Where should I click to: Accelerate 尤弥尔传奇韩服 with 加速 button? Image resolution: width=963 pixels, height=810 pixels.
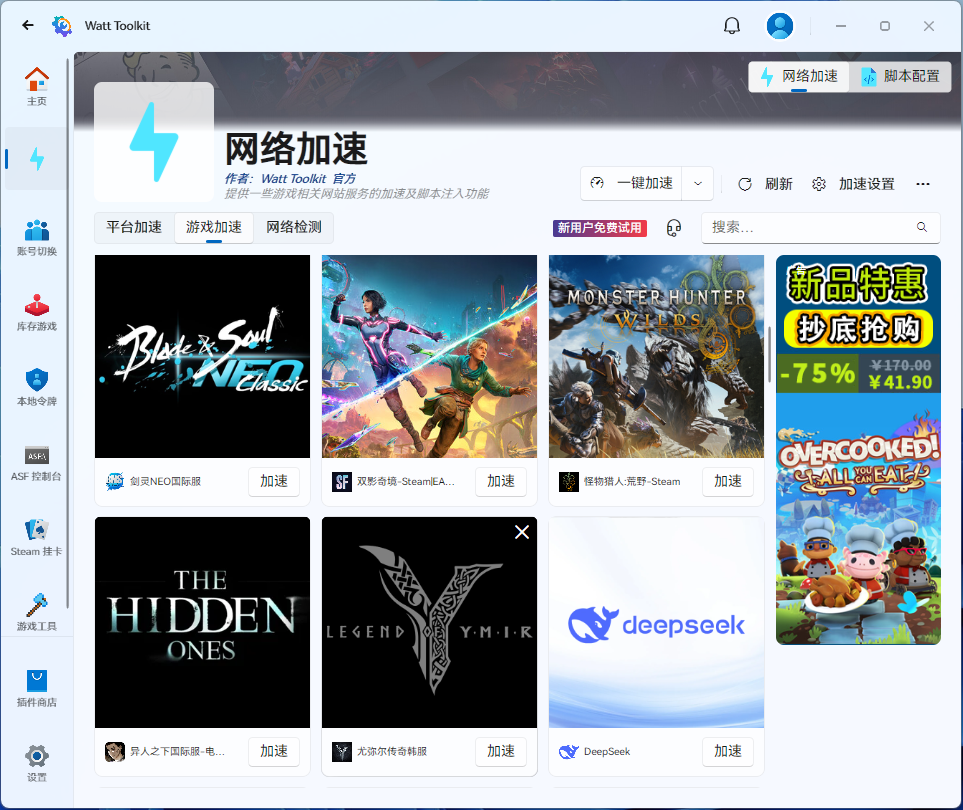click(501, 752)
